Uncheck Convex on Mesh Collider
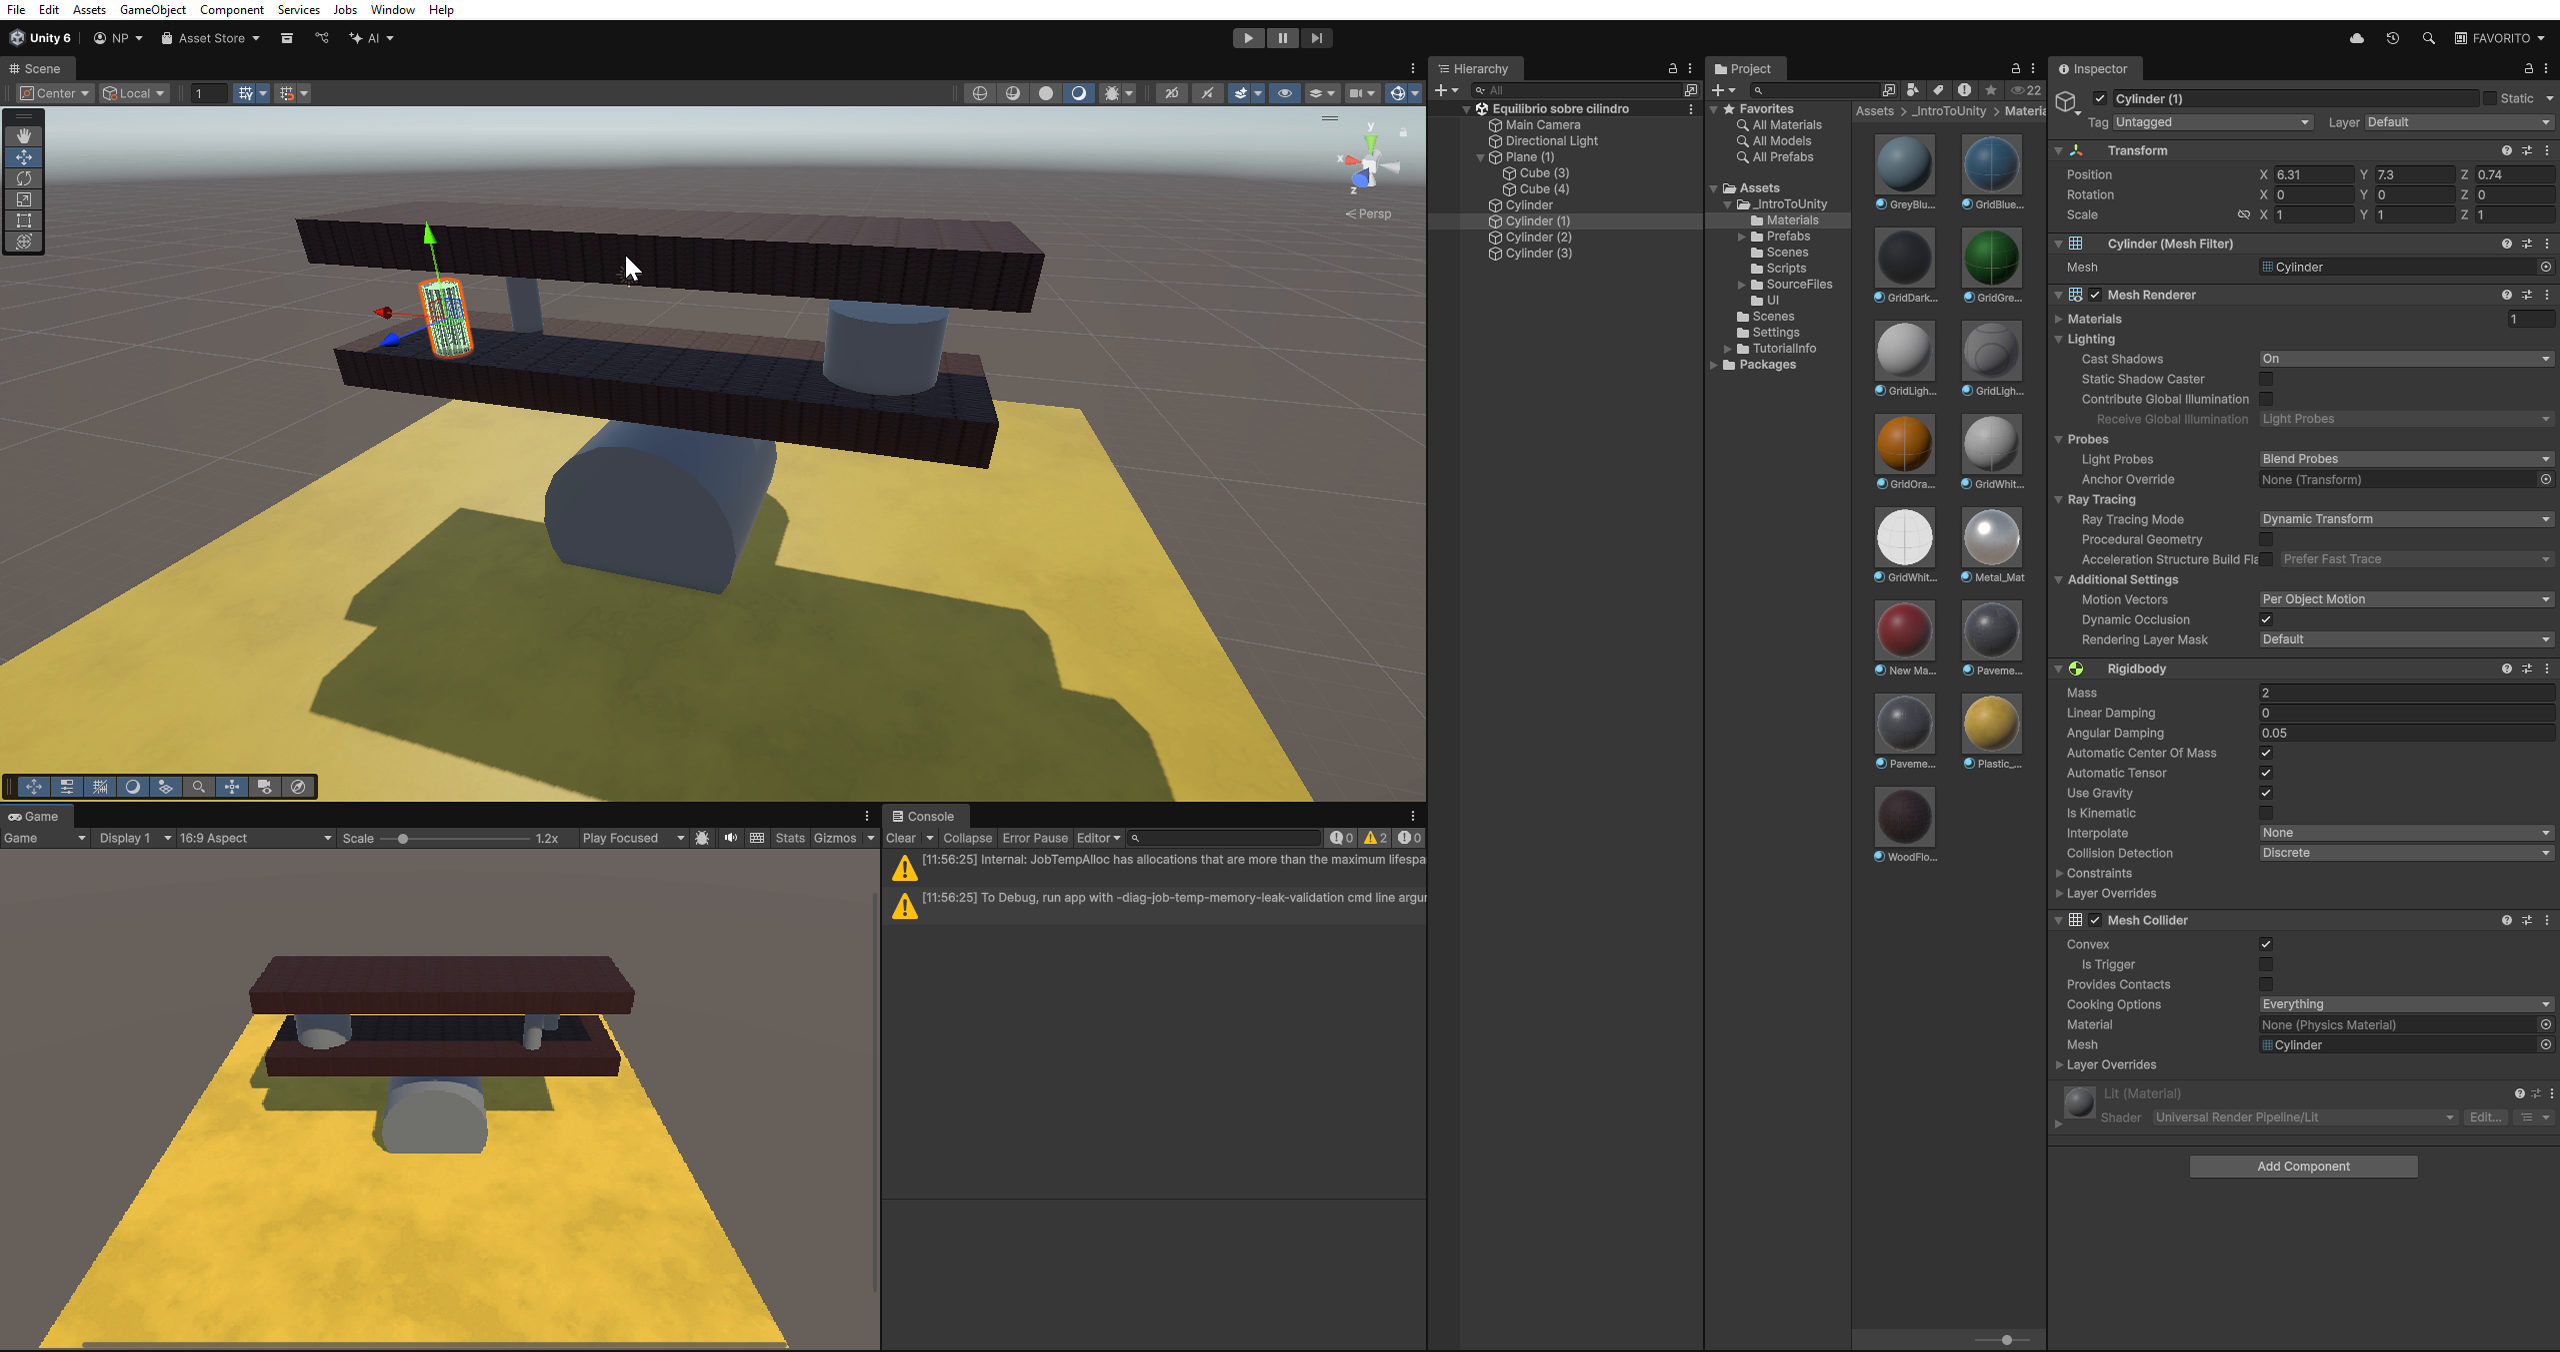The width and height of the screenshot is (2560, 1352). click(2266, 944)
